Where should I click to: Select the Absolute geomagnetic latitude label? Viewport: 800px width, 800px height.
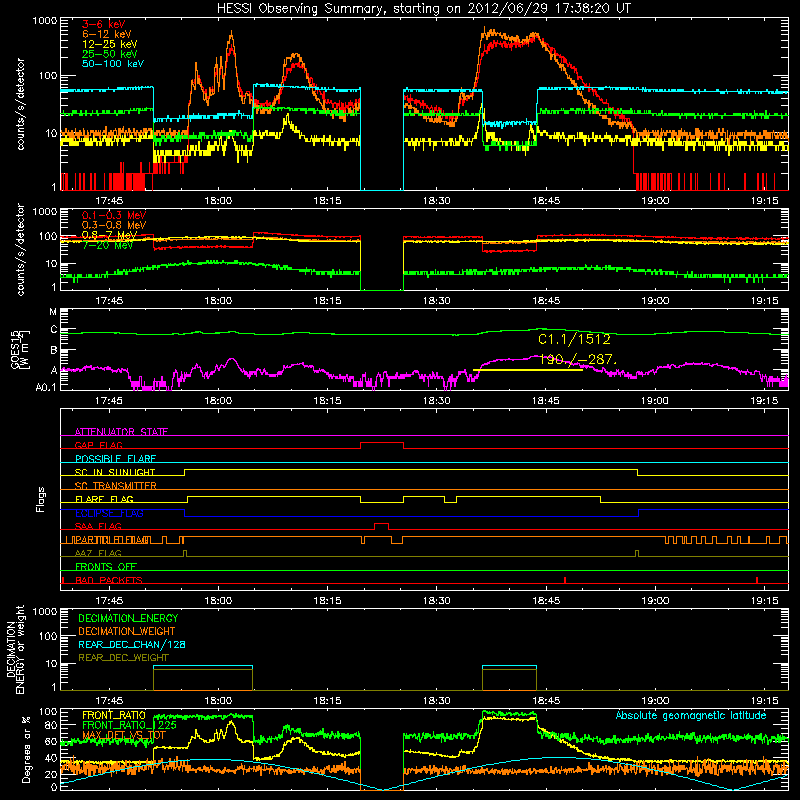[x=691, y=716]
